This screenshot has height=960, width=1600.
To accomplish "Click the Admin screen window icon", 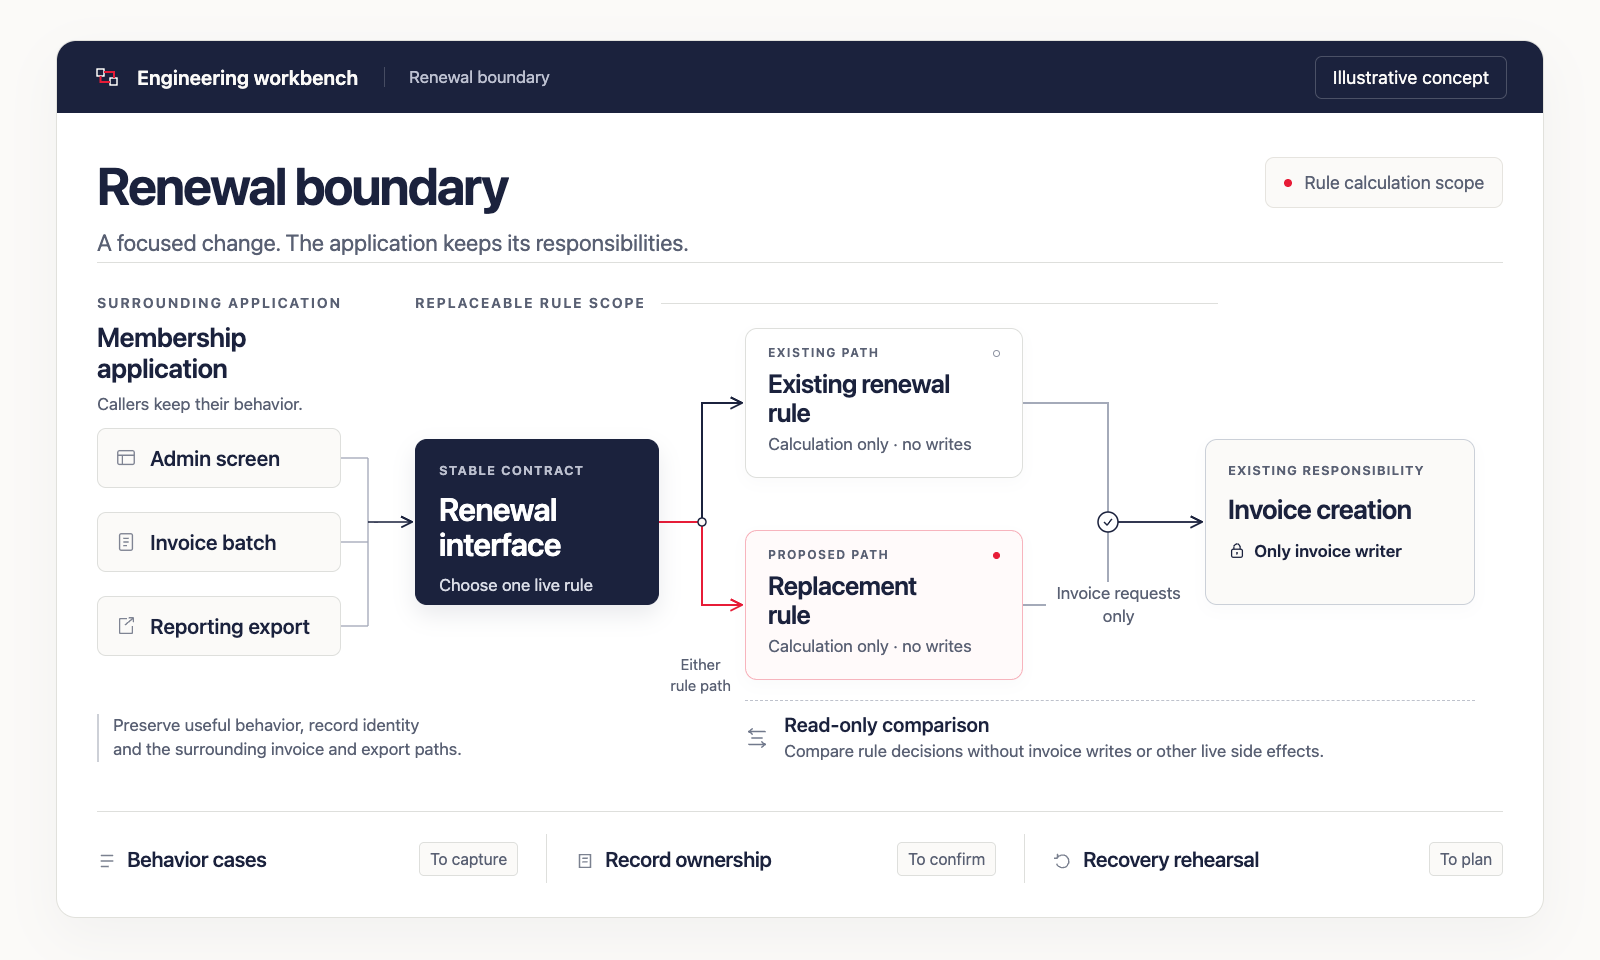I will tap(126, 458).
